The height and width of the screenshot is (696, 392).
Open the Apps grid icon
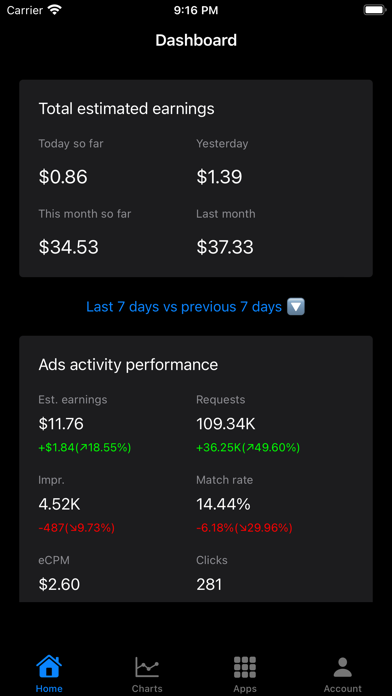tap(245, 667)
